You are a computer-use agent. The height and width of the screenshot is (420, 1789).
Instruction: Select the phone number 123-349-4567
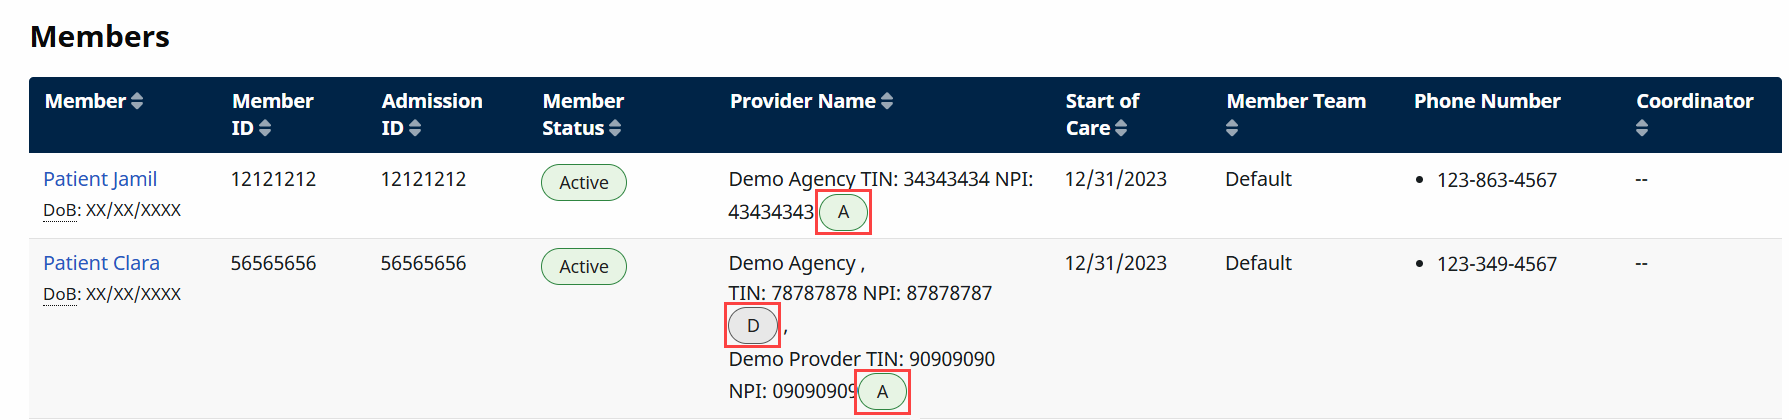click(x=1496, y=264)
